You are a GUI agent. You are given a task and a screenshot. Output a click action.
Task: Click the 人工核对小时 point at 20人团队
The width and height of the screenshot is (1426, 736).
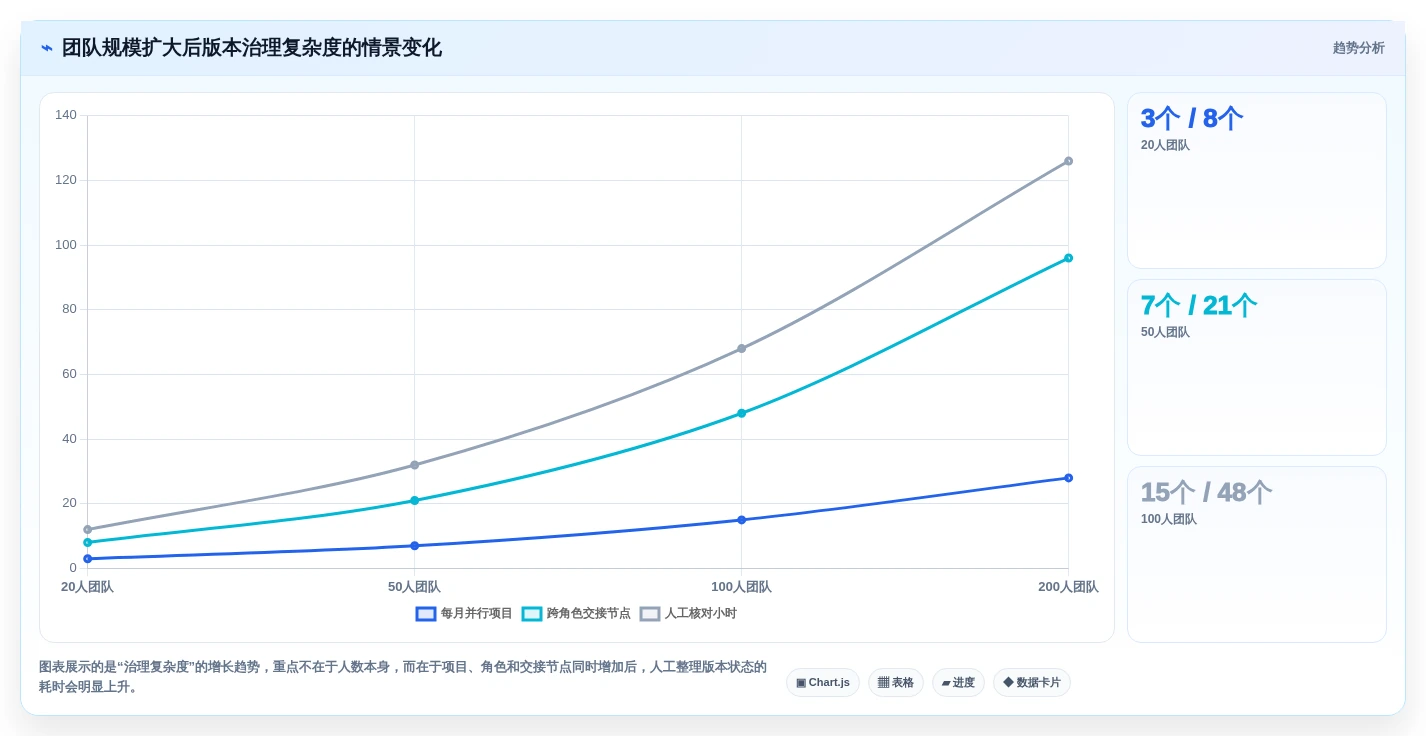coord(87,530)
